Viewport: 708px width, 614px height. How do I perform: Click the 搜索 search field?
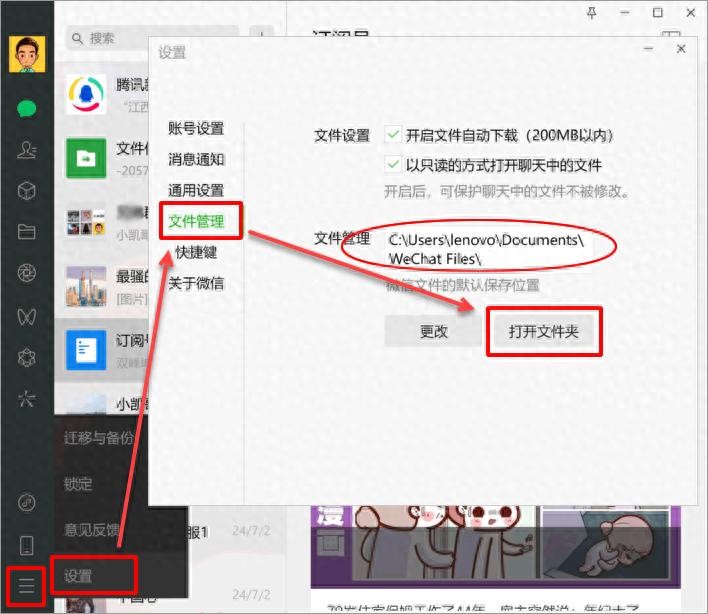click(150, 38)
